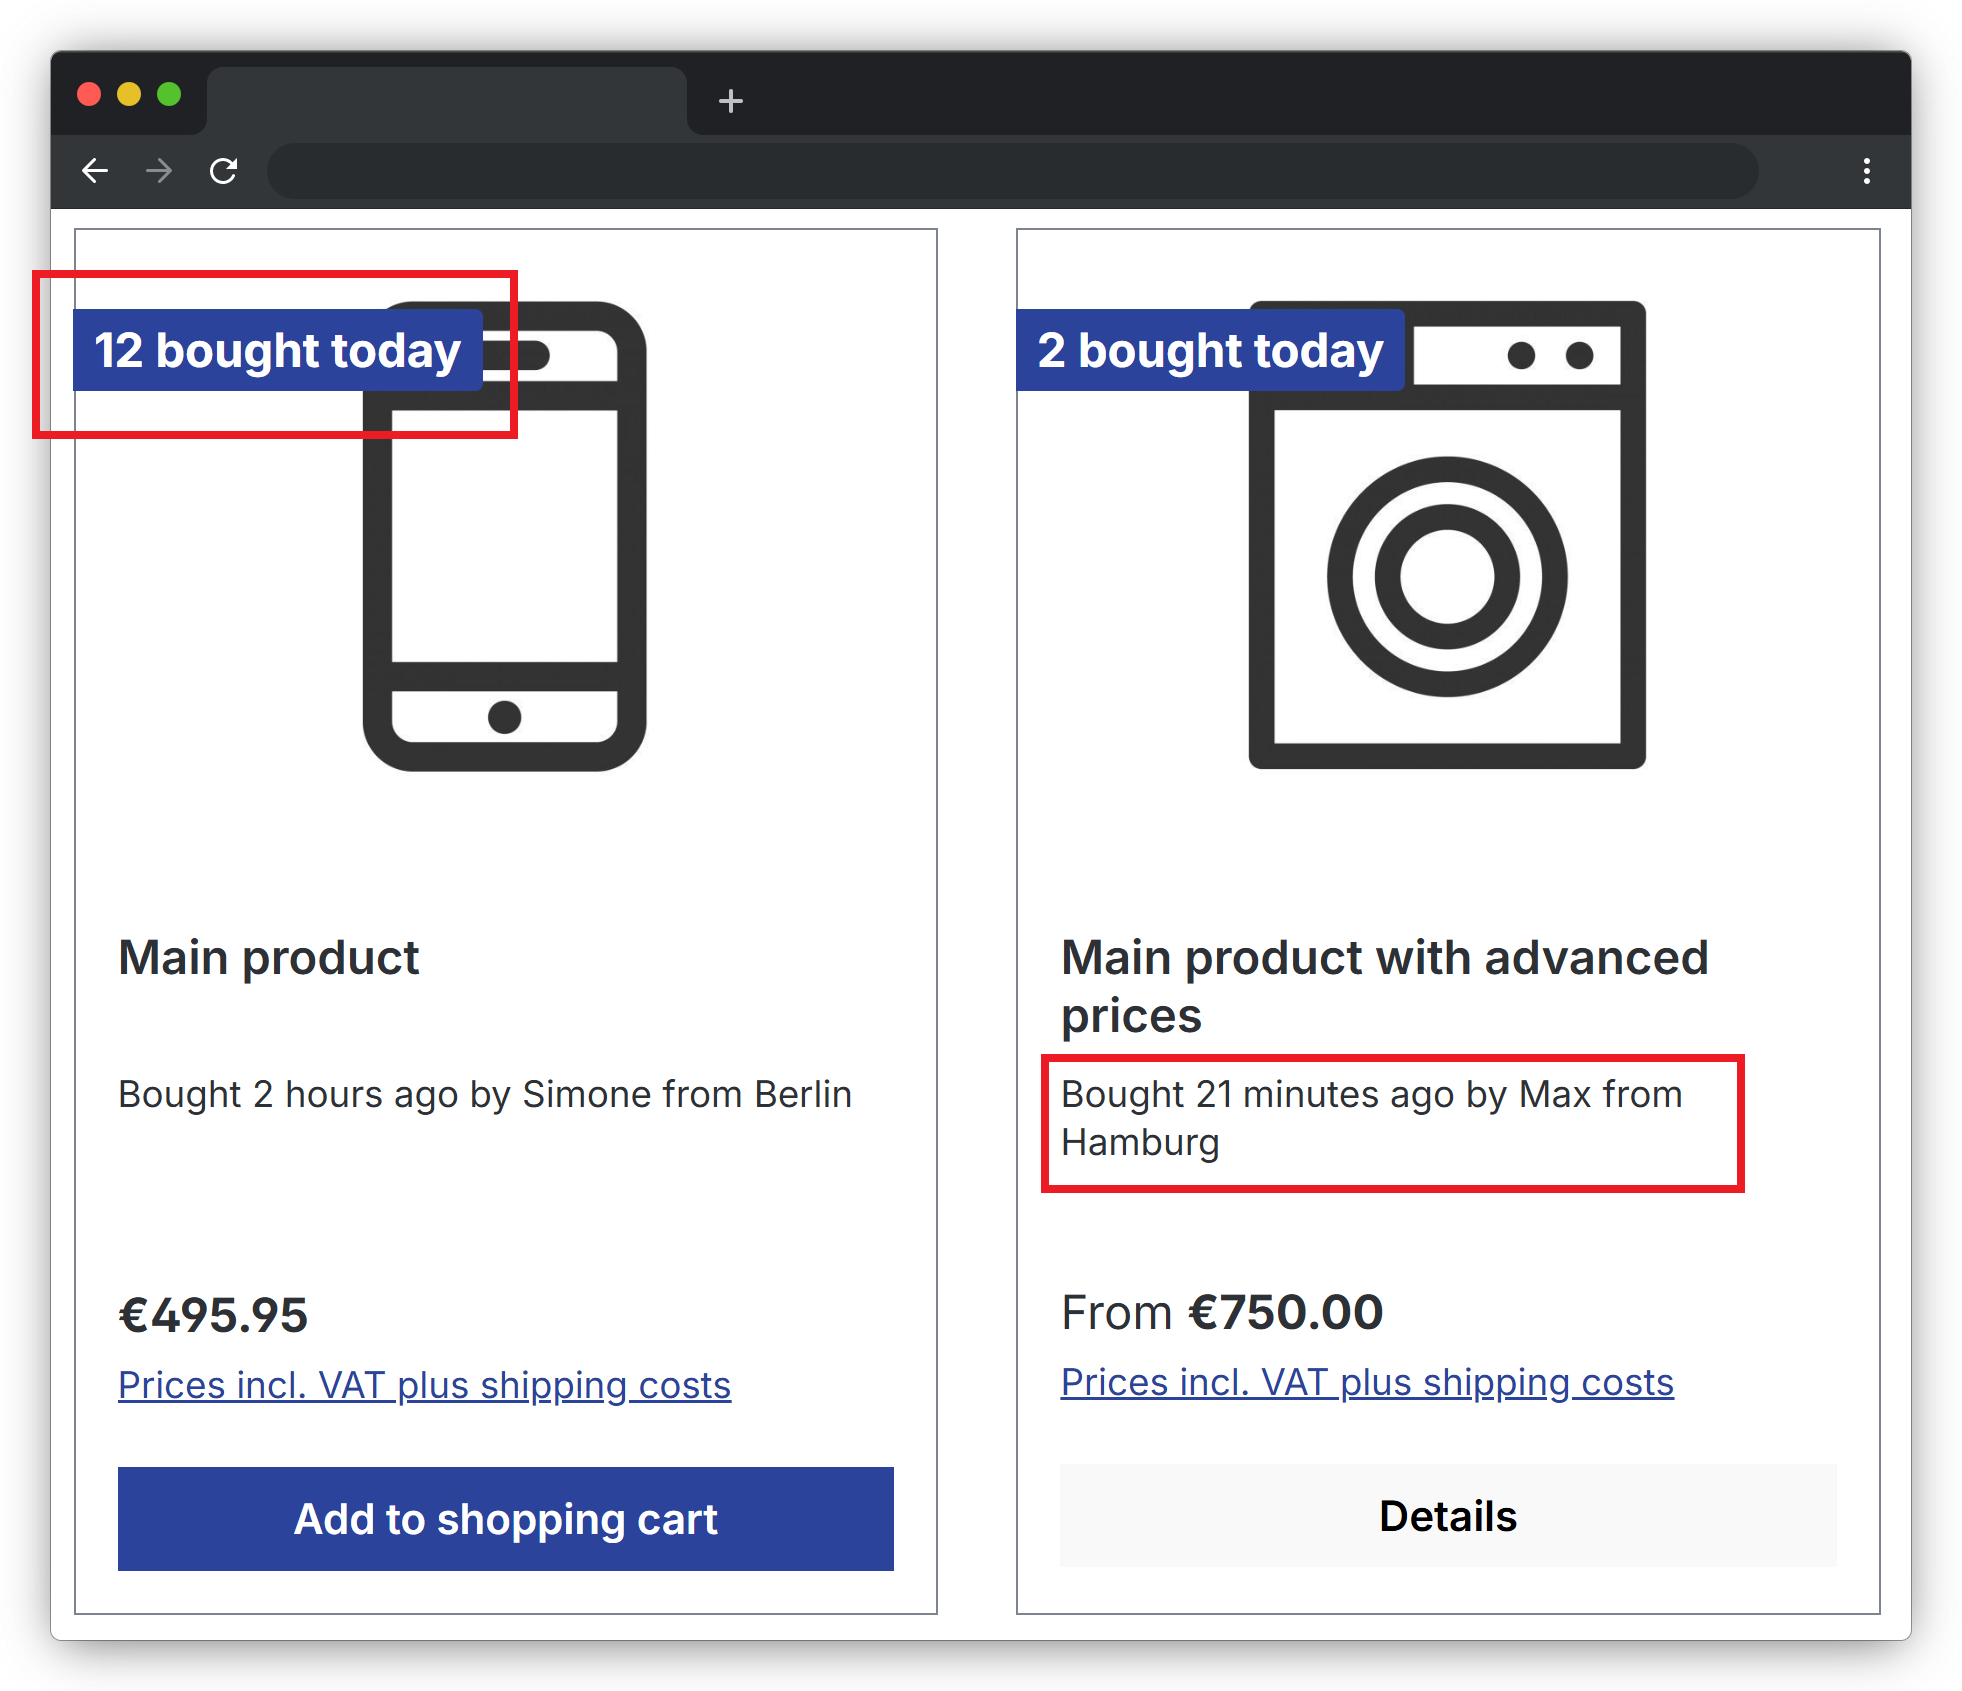Click the red close window button

coord(89,94)
